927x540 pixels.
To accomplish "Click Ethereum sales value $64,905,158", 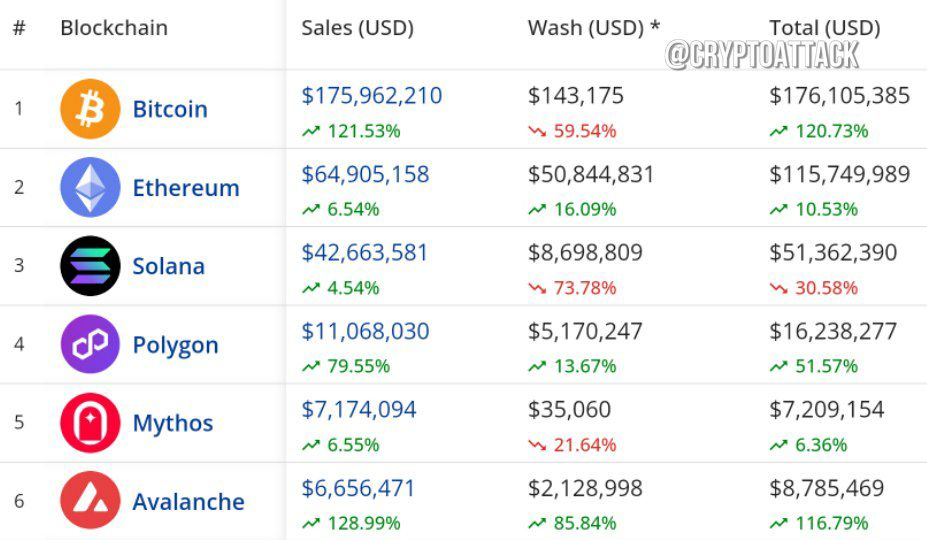I will tap(365, 174).
